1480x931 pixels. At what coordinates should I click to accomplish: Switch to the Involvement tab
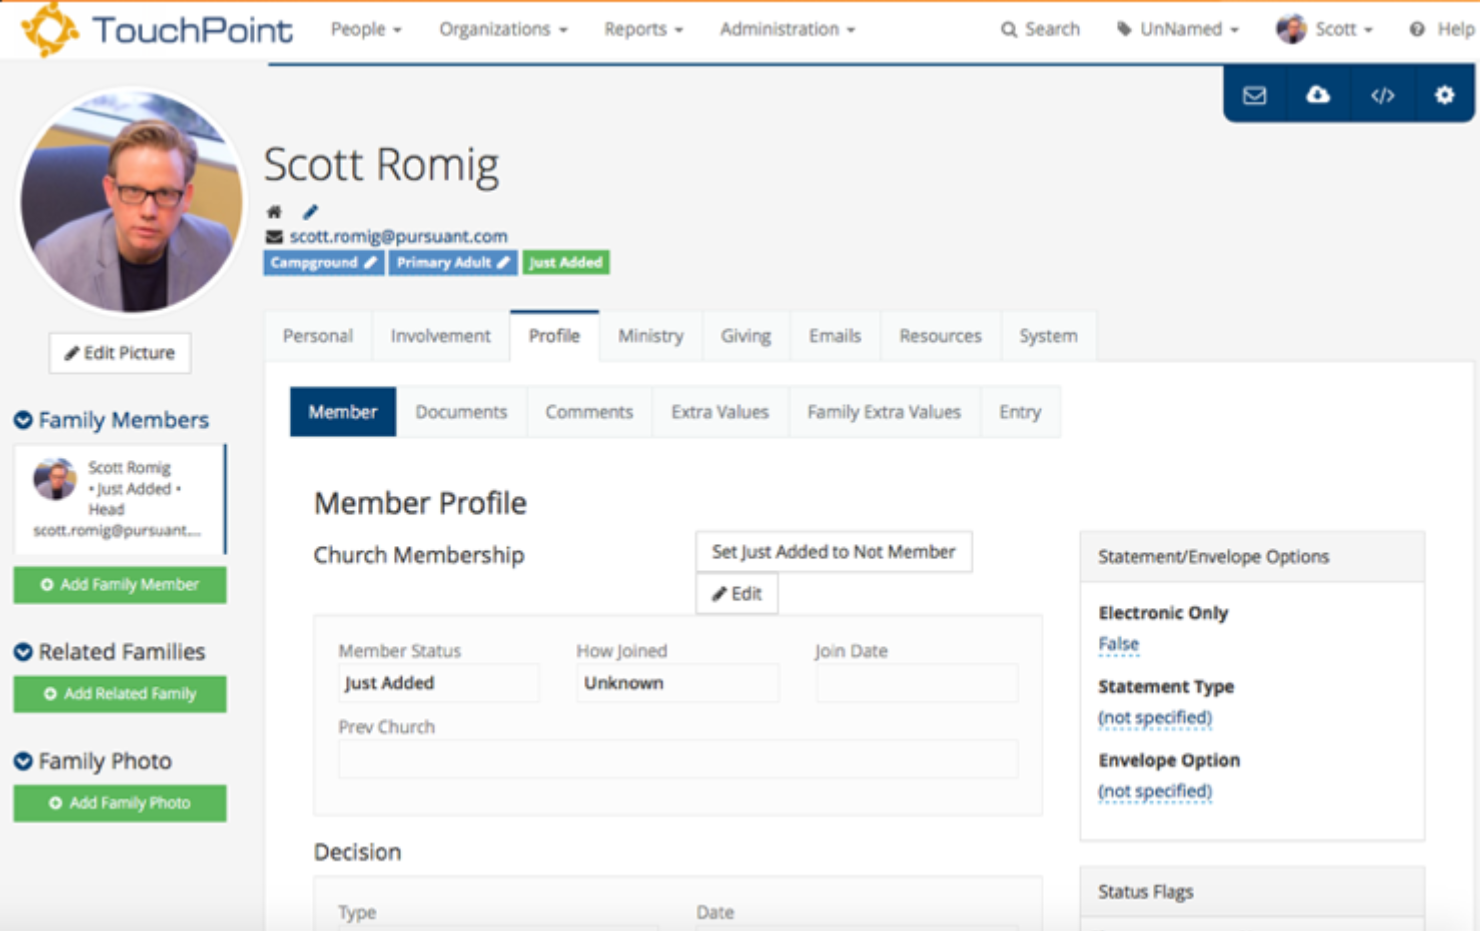440,336
